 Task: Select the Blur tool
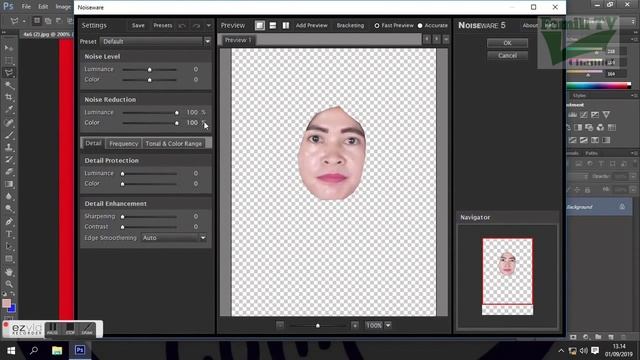click(x=9, y=196)
